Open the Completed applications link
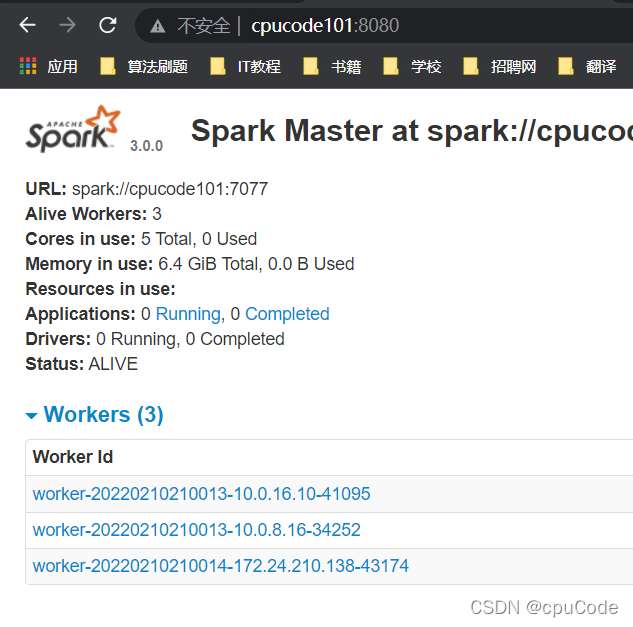Viewport: 633px width, 627px height. tap(287, 314)
